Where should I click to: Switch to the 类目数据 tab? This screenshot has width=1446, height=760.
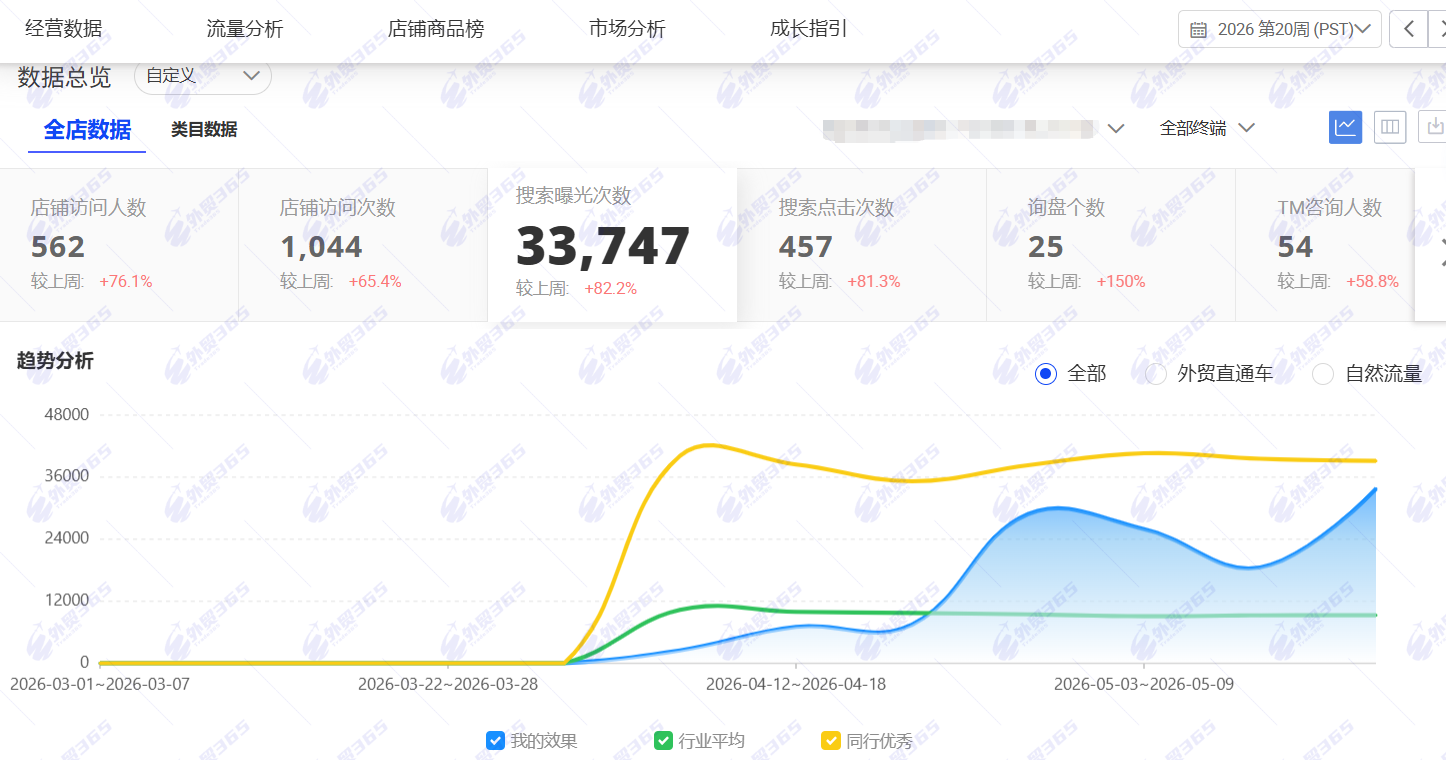(x=204, y=130)
